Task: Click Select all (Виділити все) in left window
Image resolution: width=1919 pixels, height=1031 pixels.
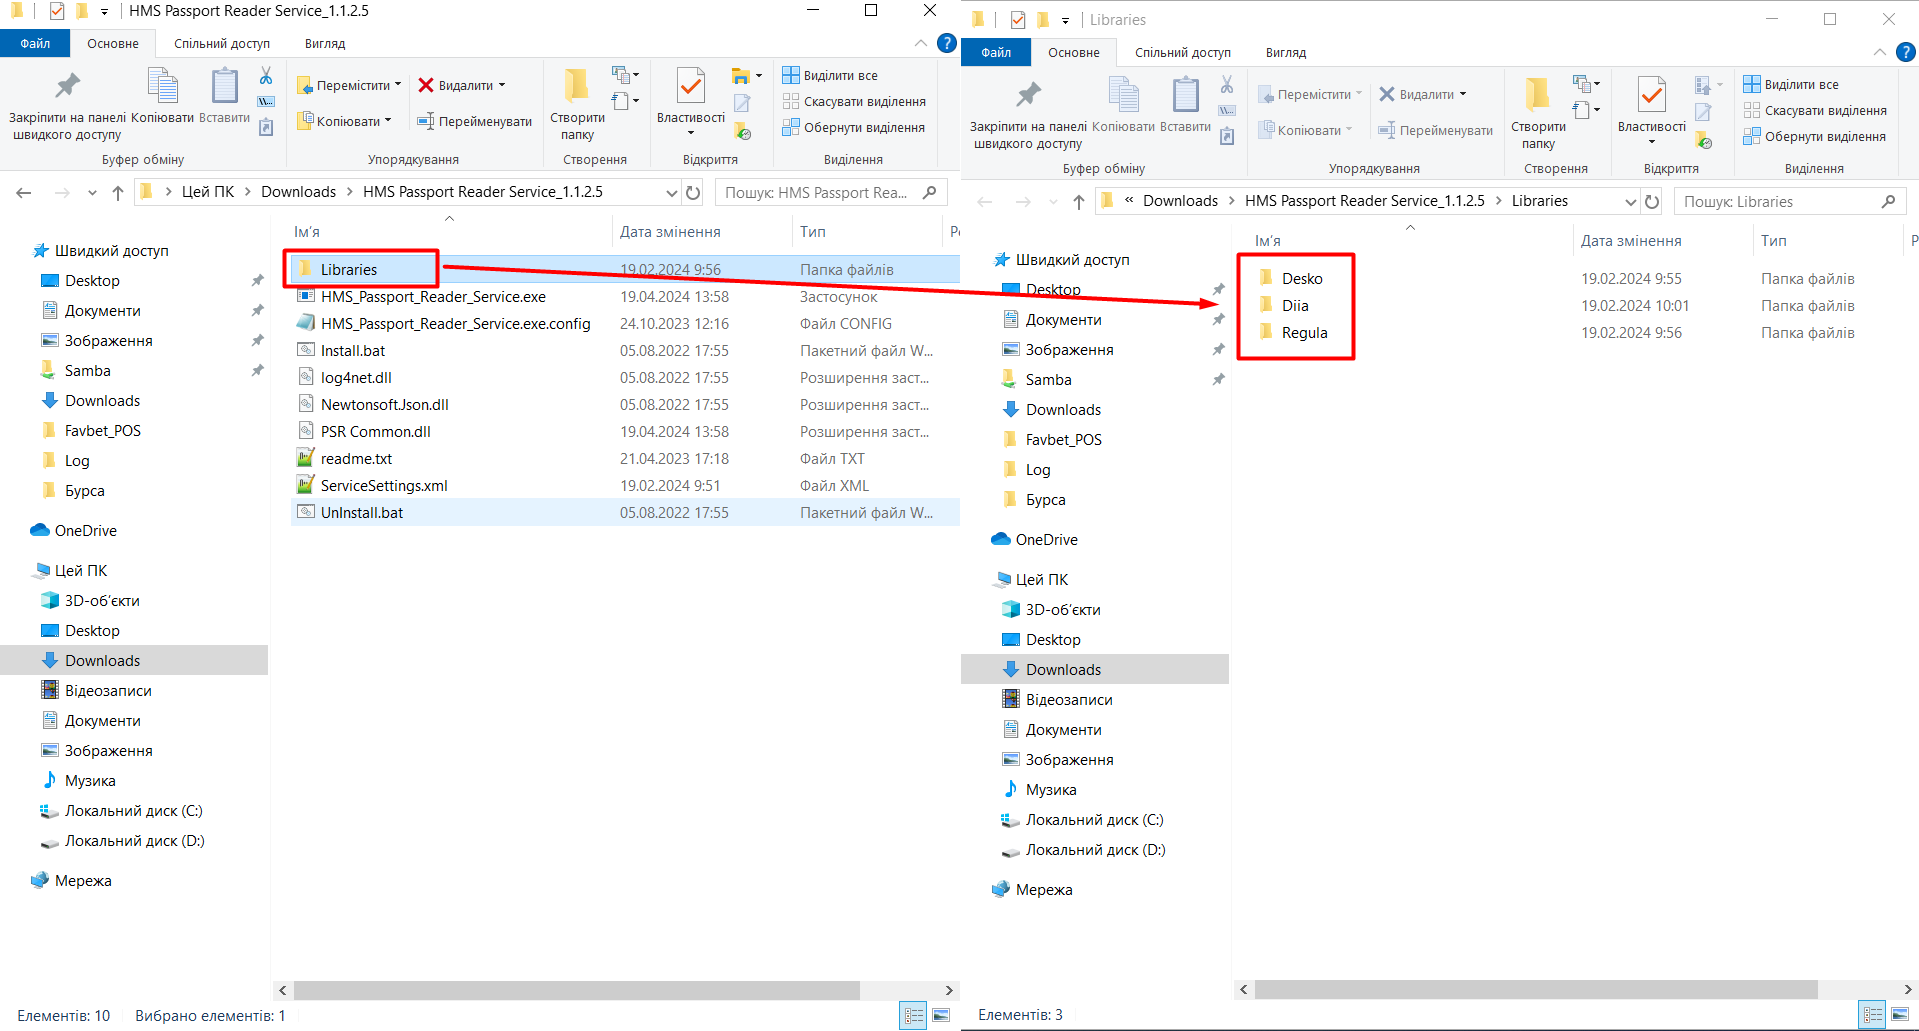Action: pos(830,75)
